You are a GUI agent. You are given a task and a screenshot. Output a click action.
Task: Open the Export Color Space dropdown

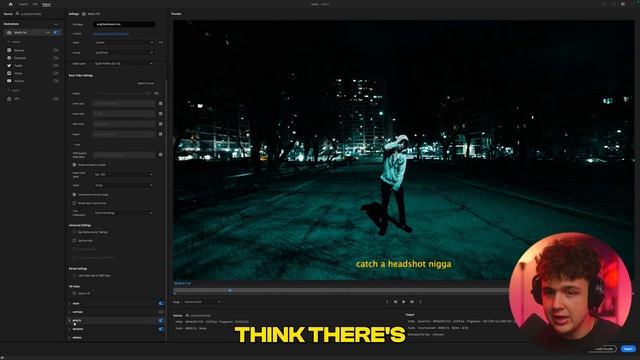click(x=124, y=174)
